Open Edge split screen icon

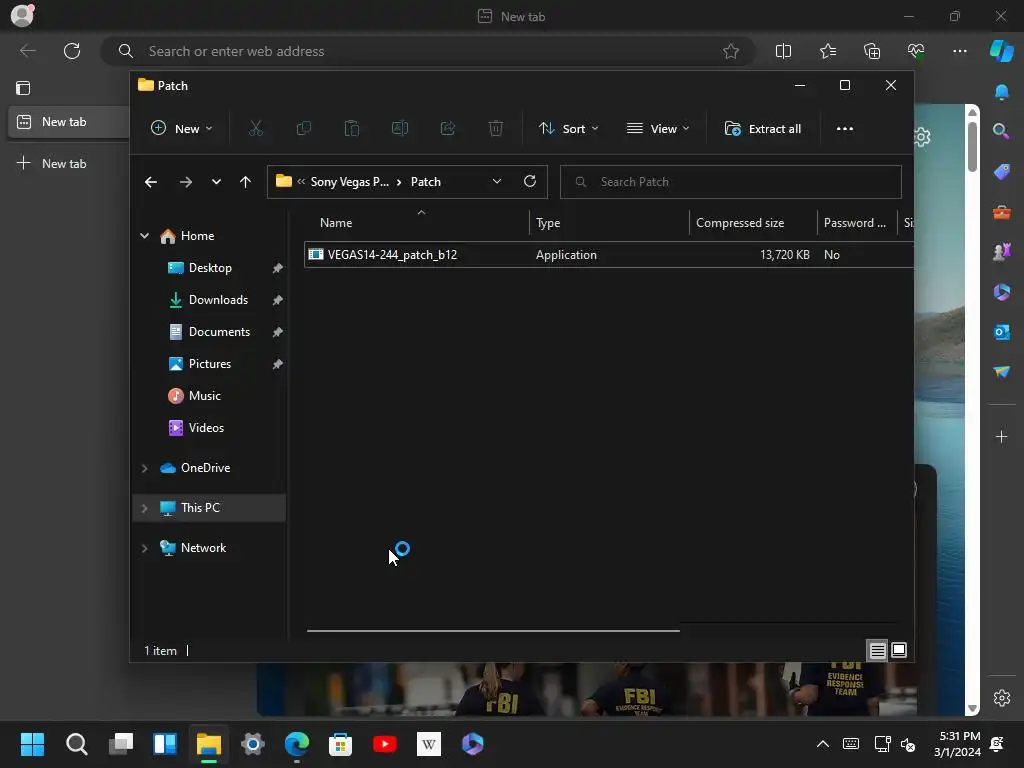783,51
